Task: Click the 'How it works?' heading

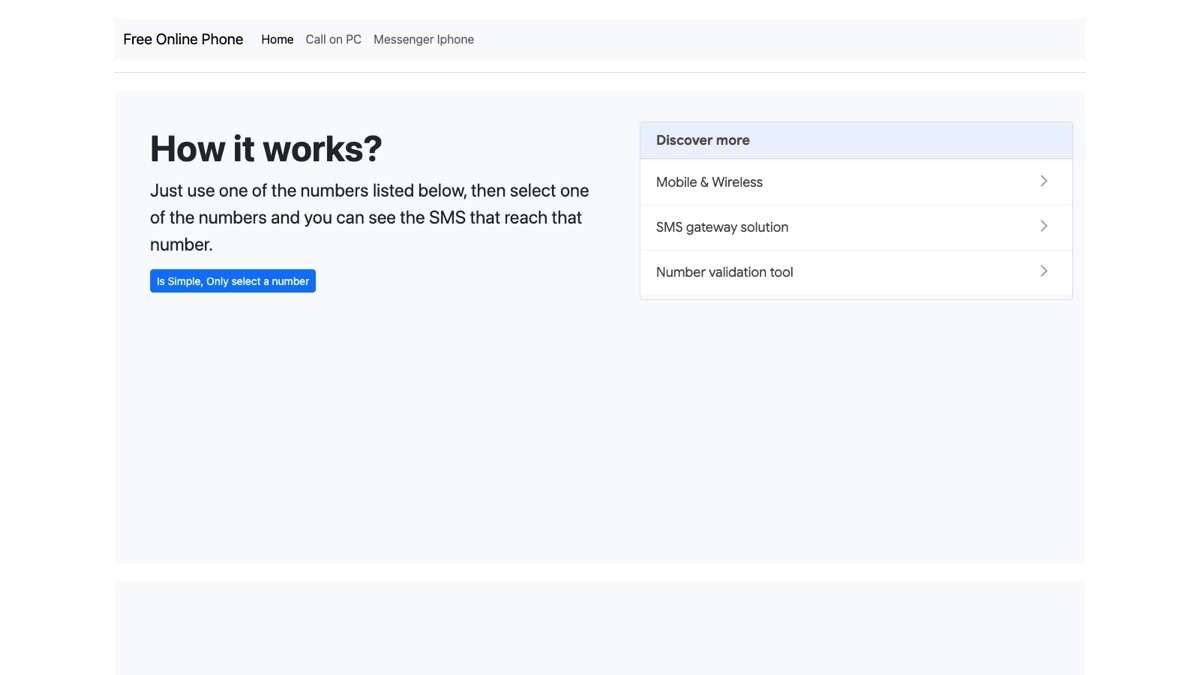Action: click(266, 149)
